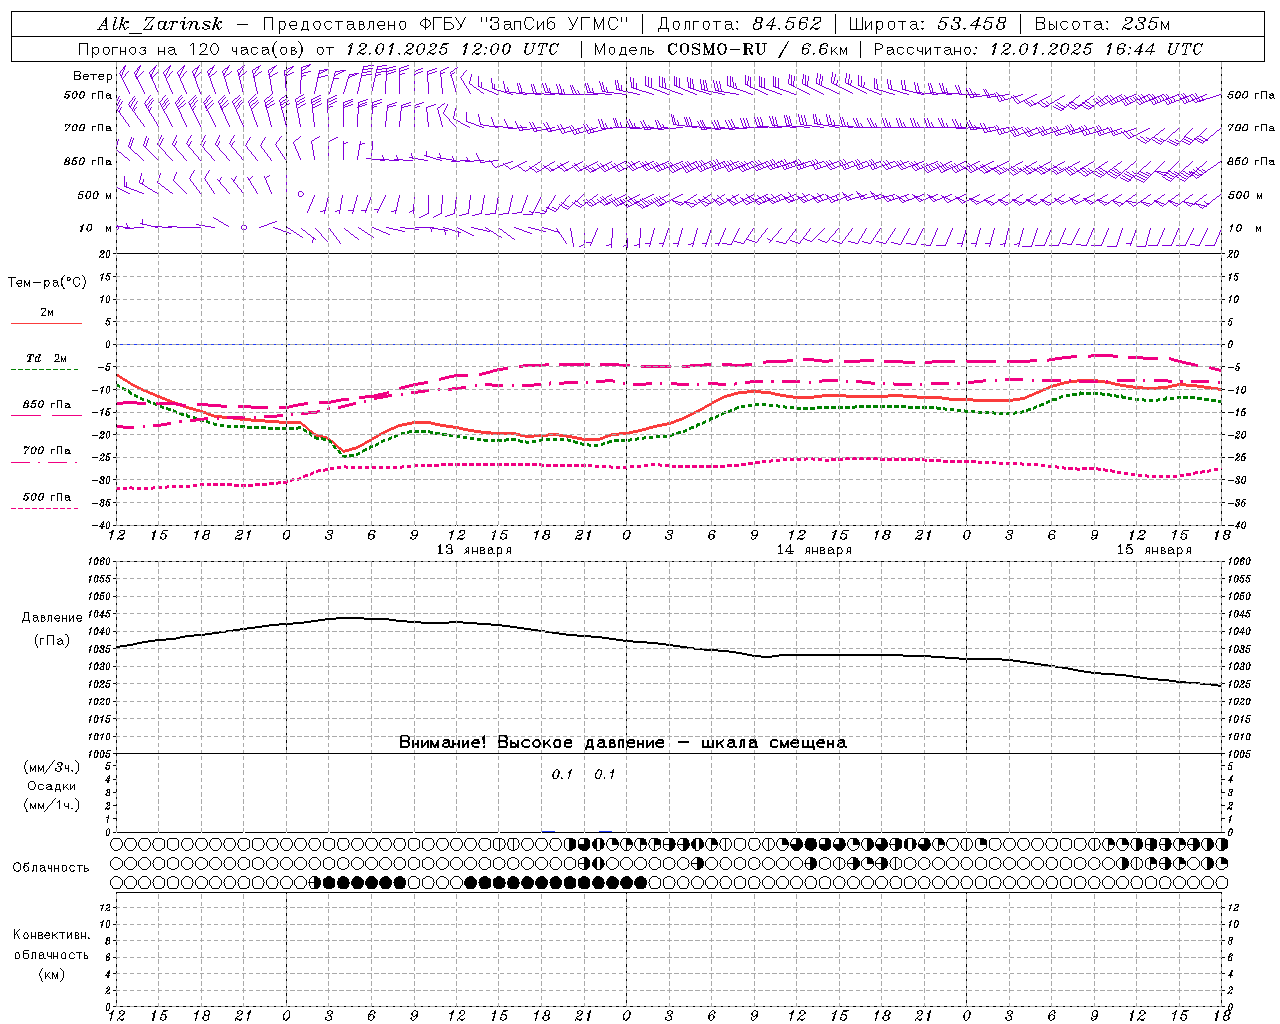Click "-40" on the left temperature axis
Viewport: 1280px width, 1024px height.
pos(101,525)
